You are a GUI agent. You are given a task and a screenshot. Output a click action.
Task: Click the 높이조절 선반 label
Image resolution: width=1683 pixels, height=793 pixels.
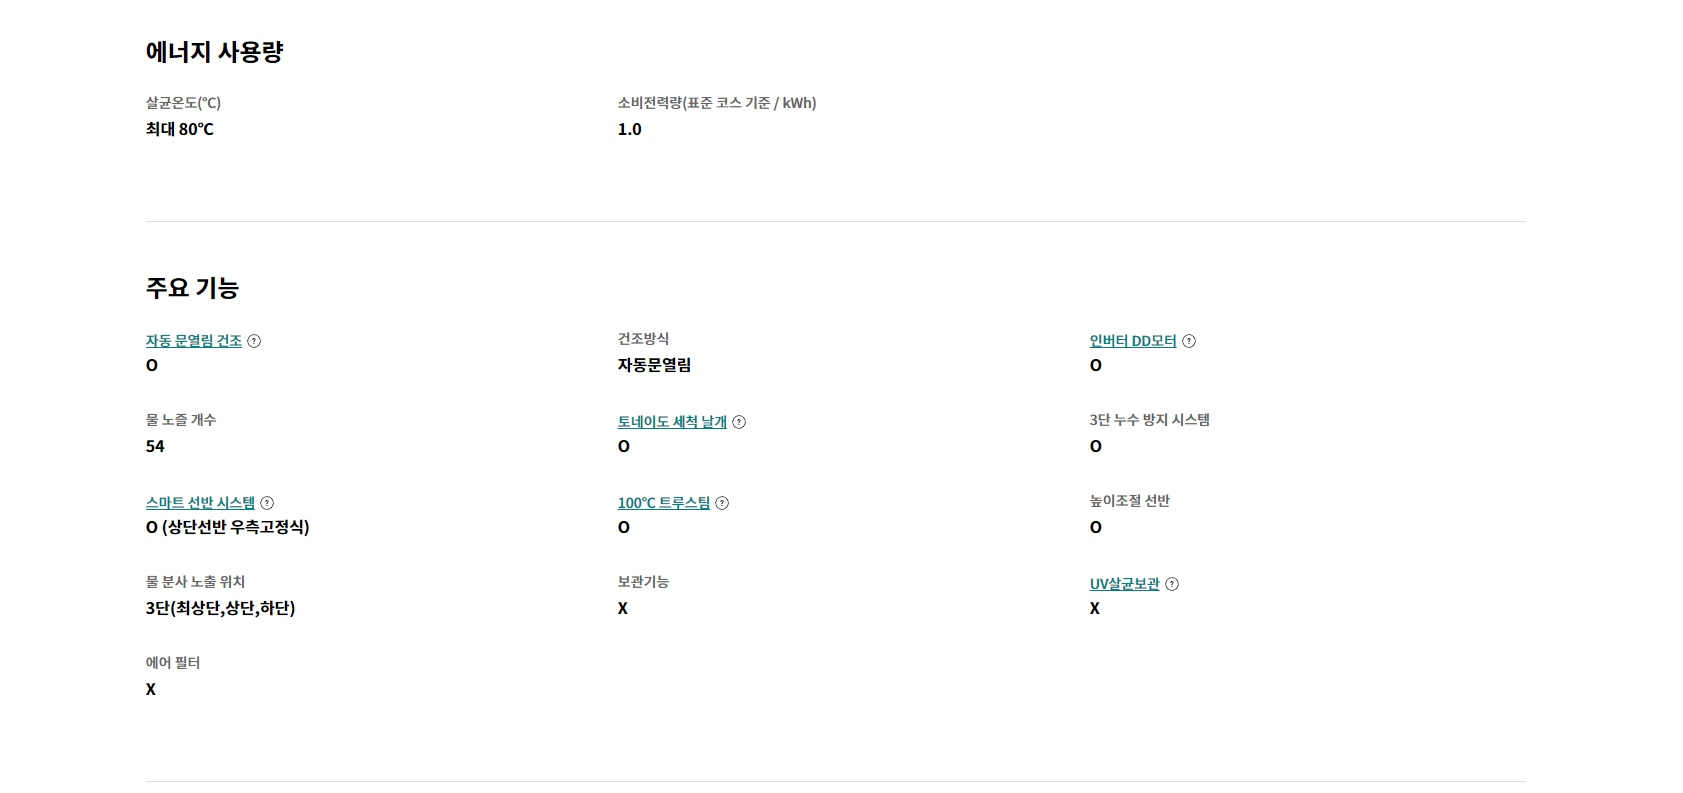(x=1130, y=501)
